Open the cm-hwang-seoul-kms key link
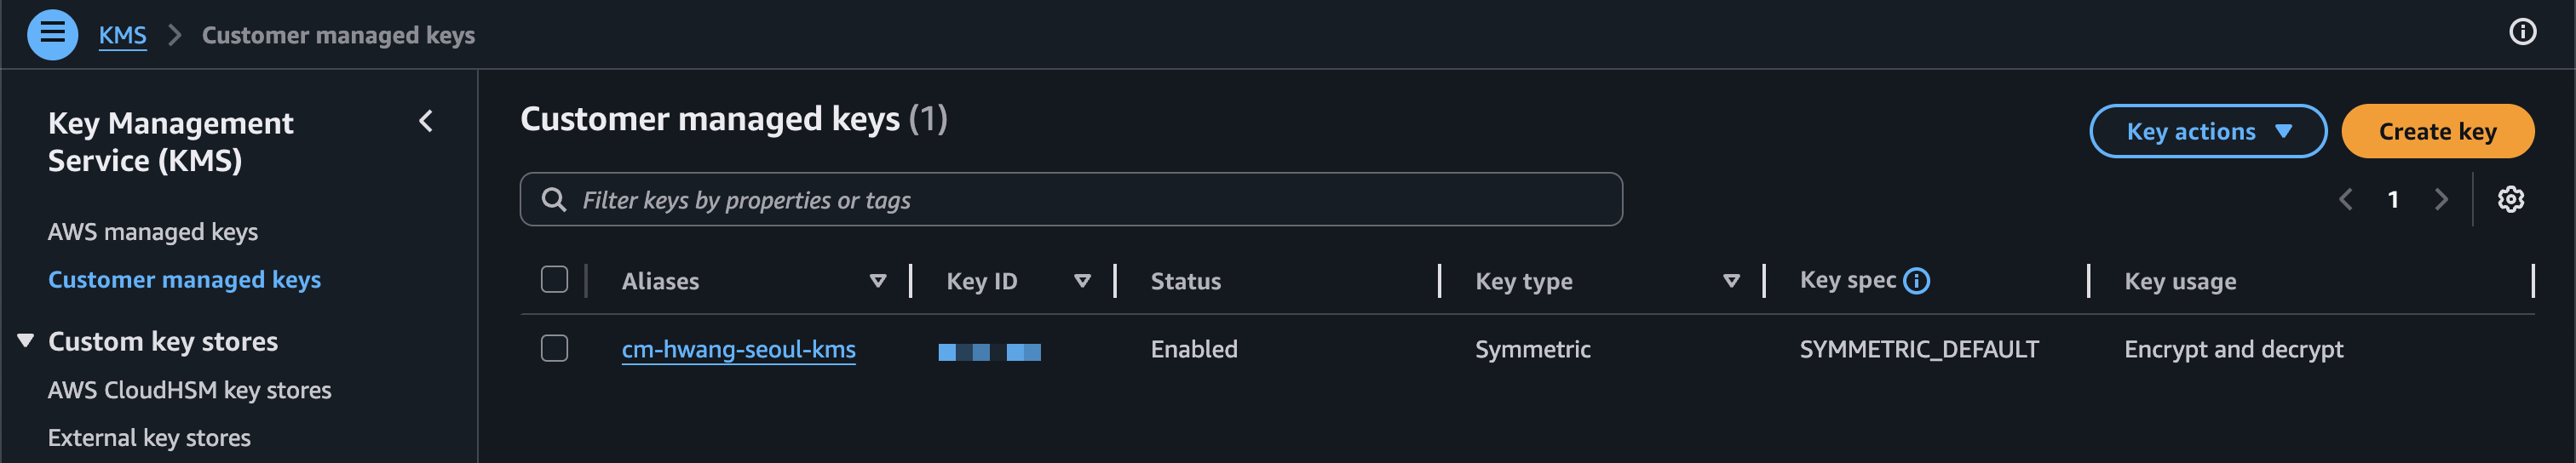 (x=738, y=349)
